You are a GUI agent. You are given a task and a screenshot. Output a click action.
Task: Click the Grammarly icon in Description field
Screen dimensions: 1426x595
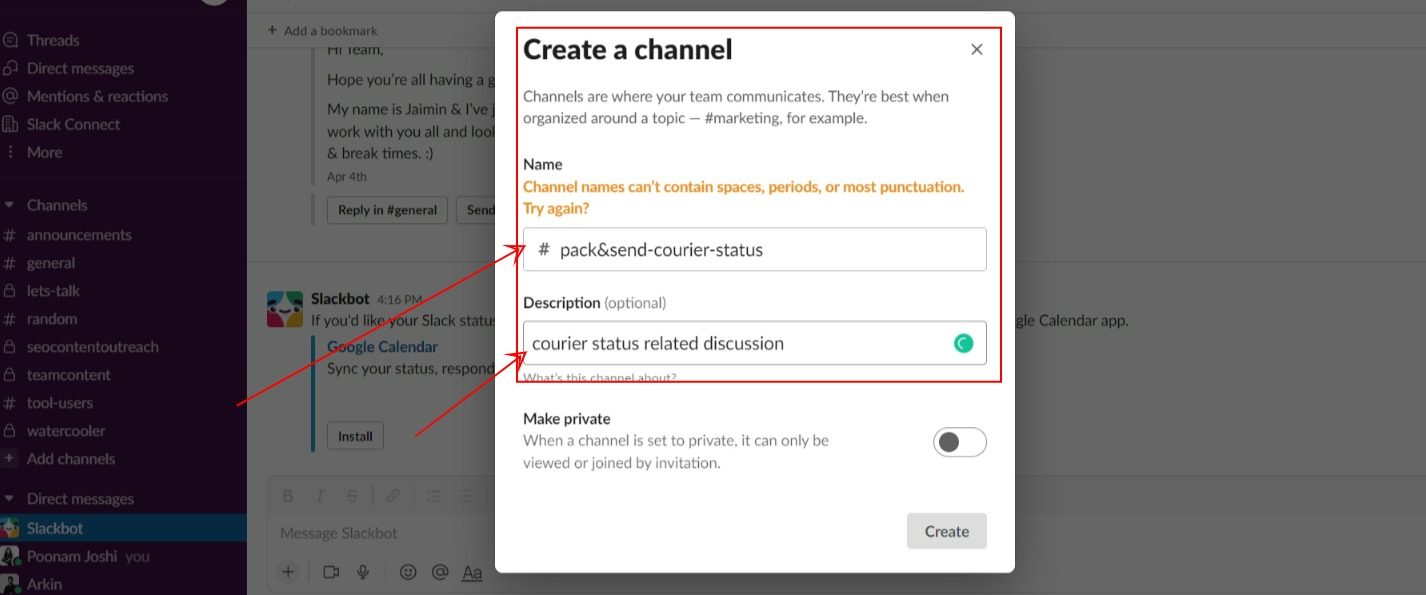(963, 343)
